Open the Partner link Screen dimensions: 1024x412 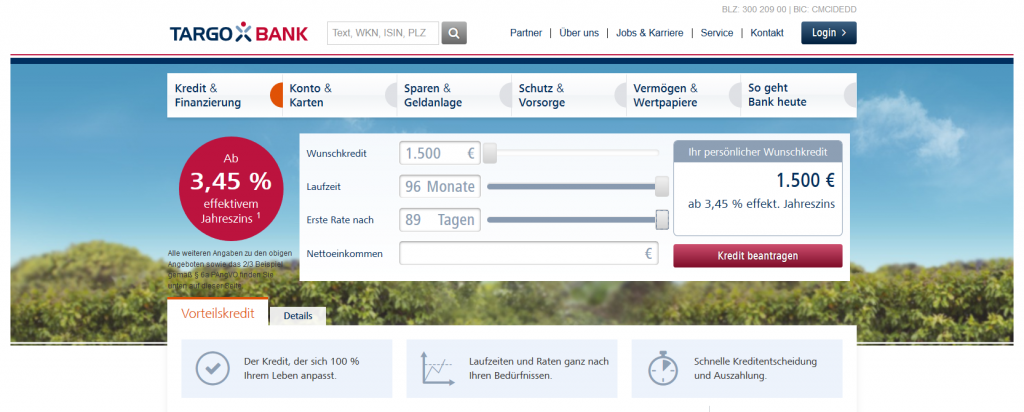pos(526,33)
